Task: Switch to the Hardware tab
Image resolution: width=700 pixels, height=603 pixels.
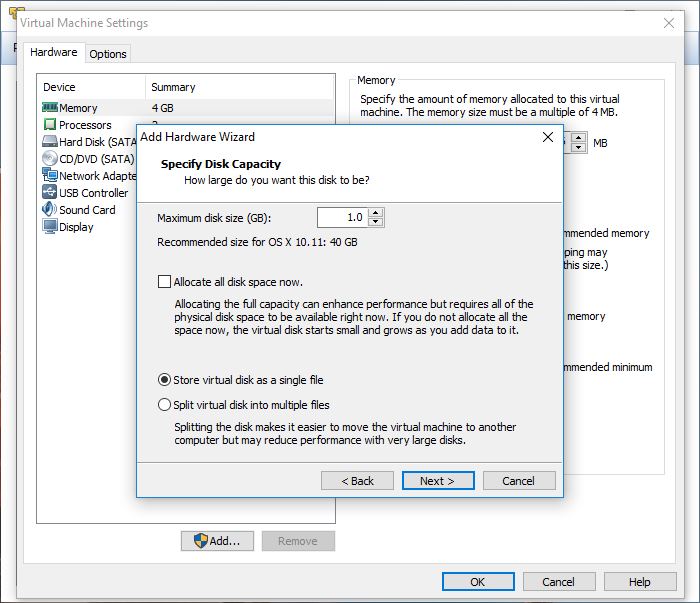Action: tap(54, 52)
